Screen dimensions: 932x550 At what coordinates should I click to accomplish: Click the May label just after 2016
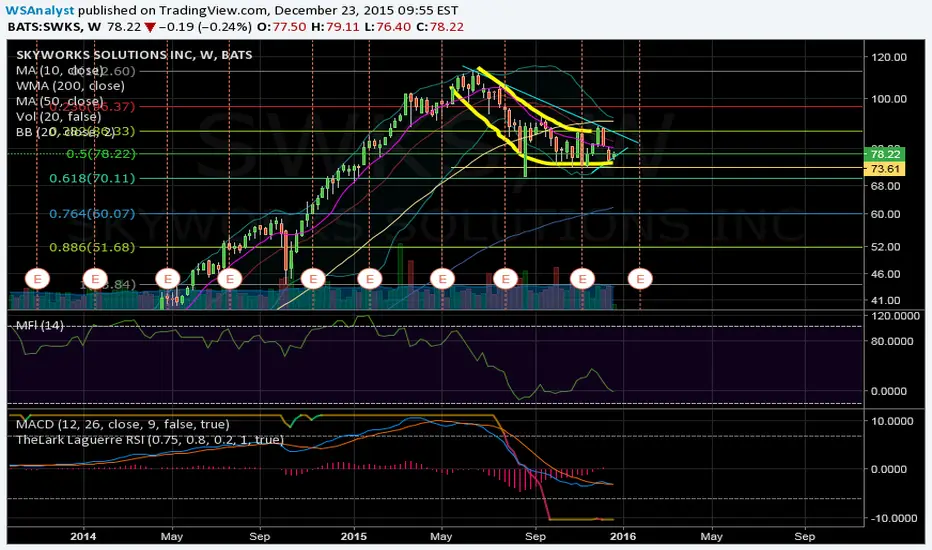[711, 536]
